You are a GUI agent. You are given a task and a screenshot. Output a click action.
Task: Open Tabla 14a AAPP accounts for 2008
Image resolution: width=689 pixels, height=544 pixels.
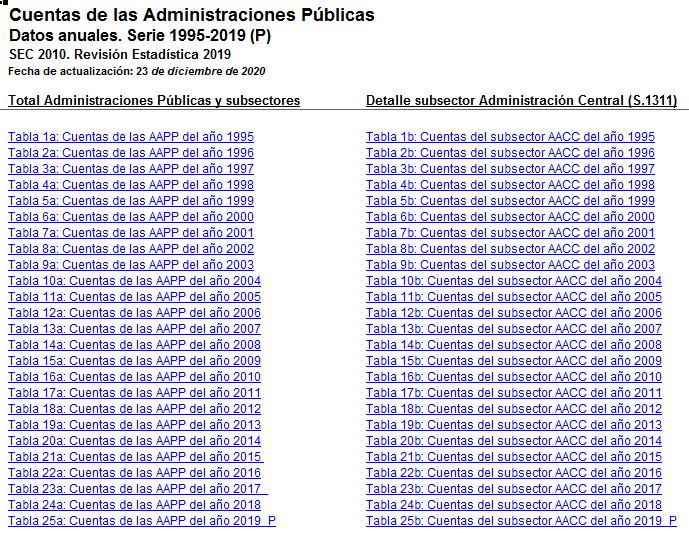point(134,345)
